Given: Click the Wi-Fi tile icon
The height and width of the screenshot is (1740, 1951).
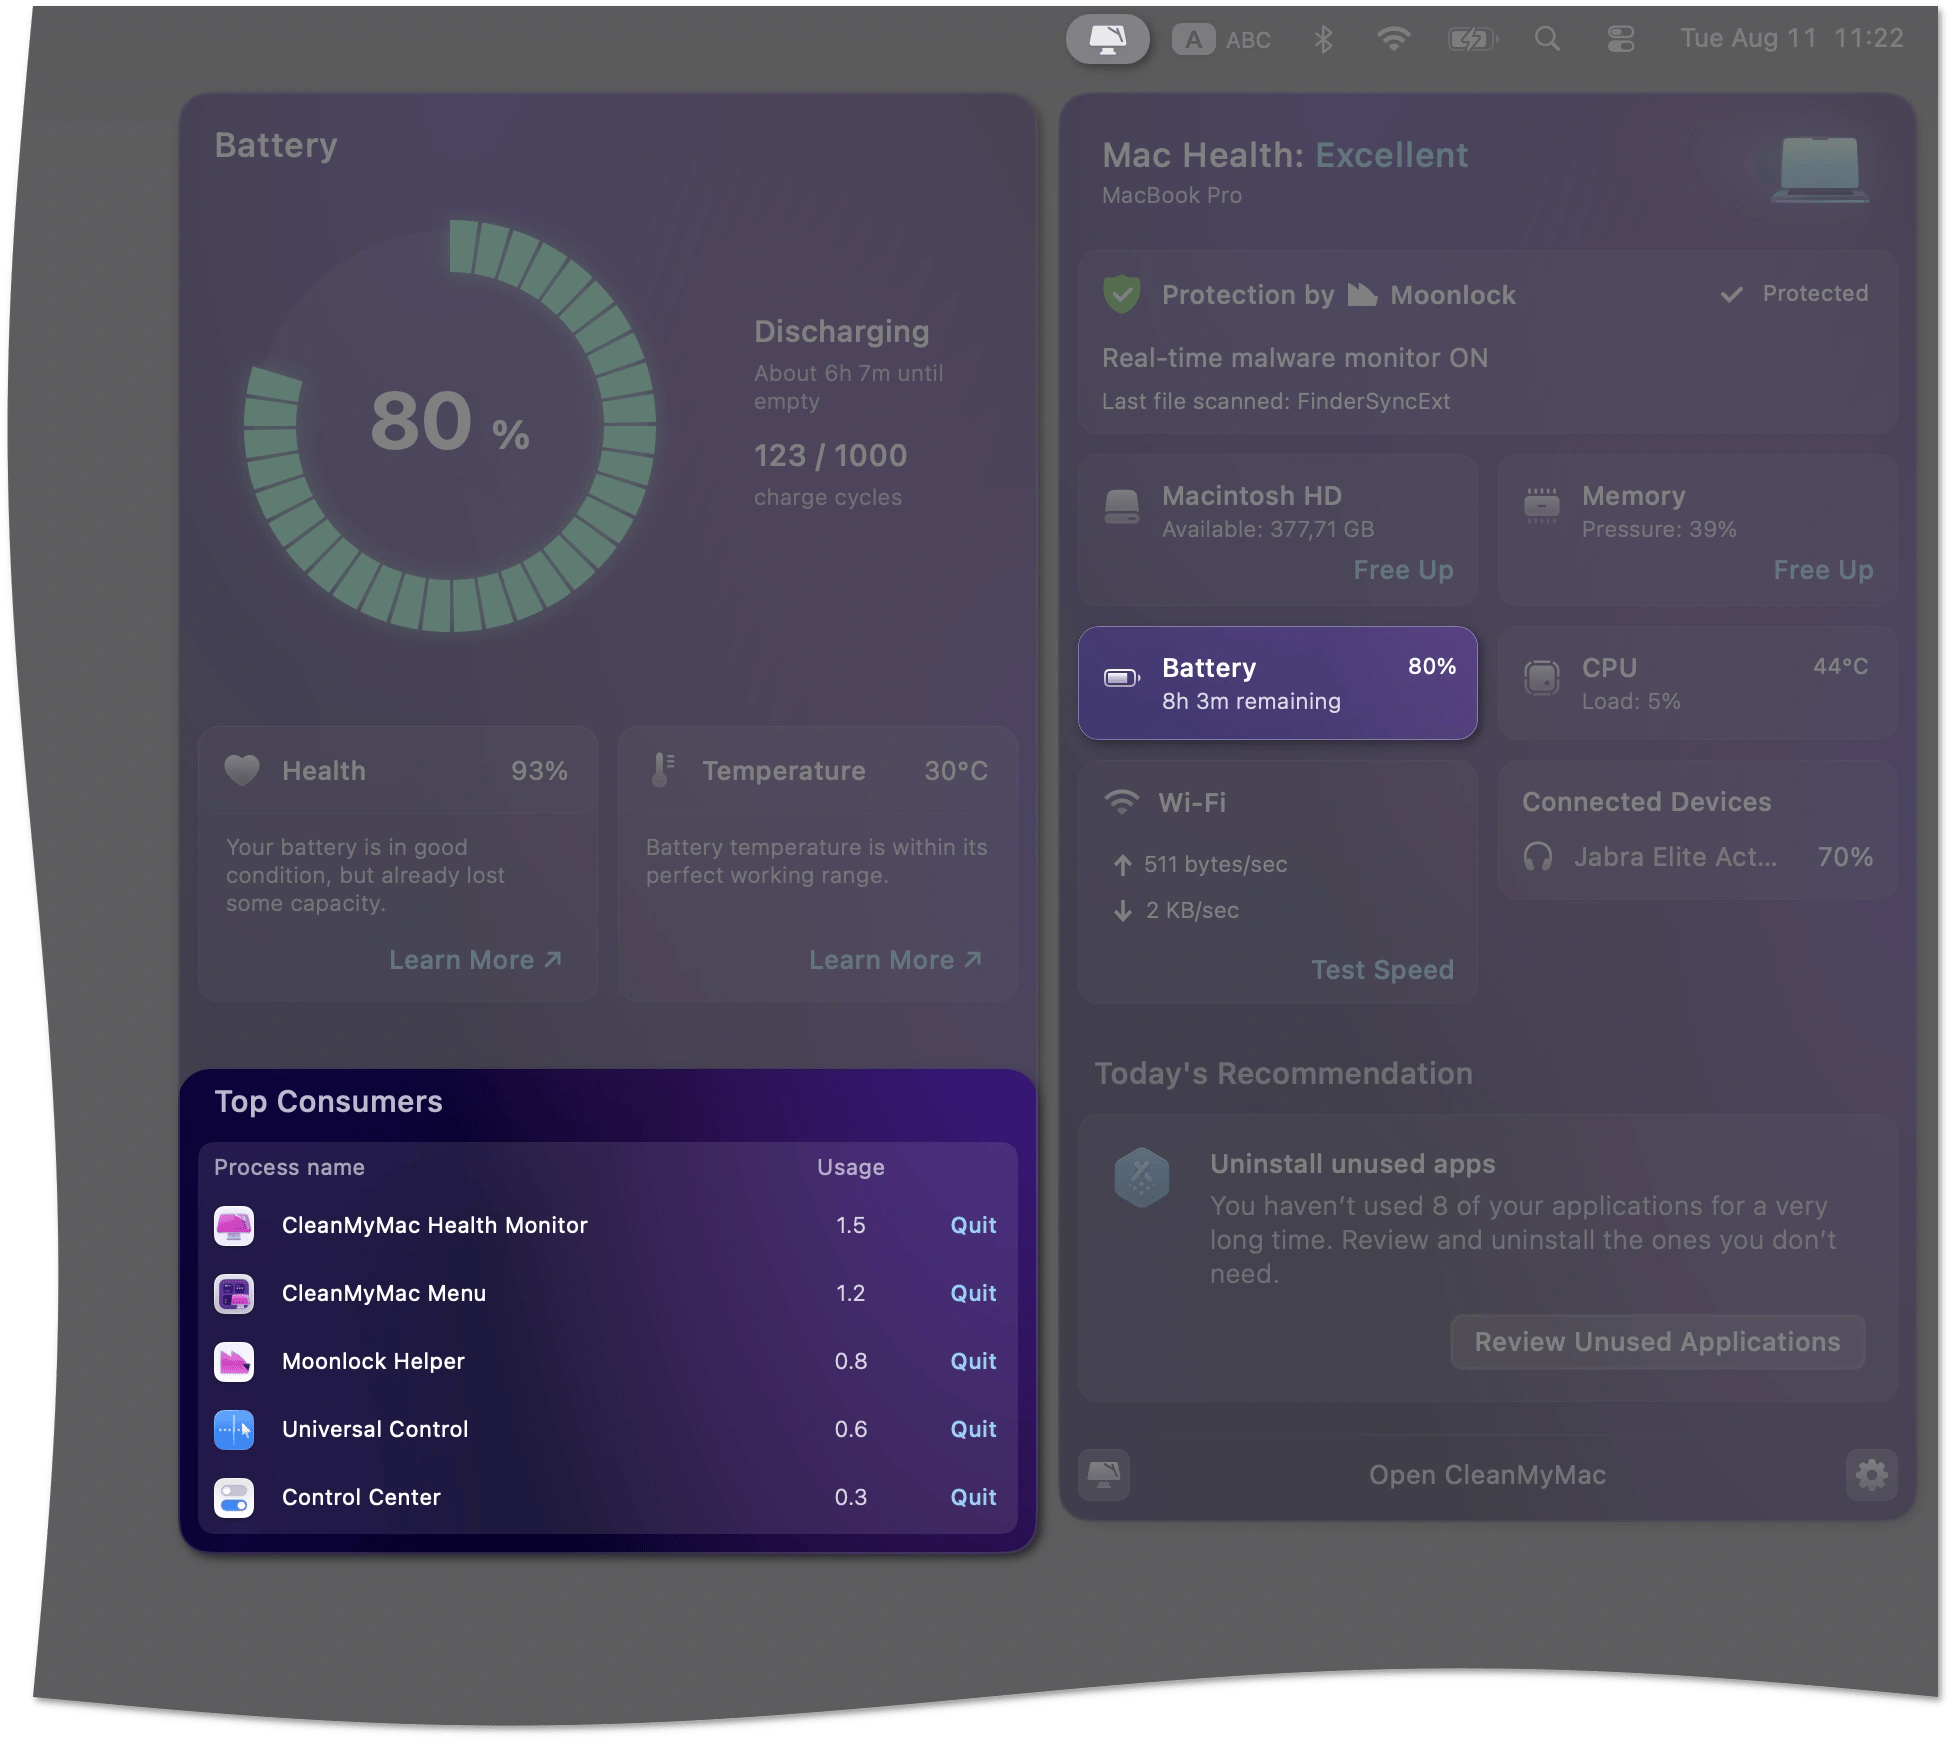Looking at the screenshot, I should point(1122,802).
